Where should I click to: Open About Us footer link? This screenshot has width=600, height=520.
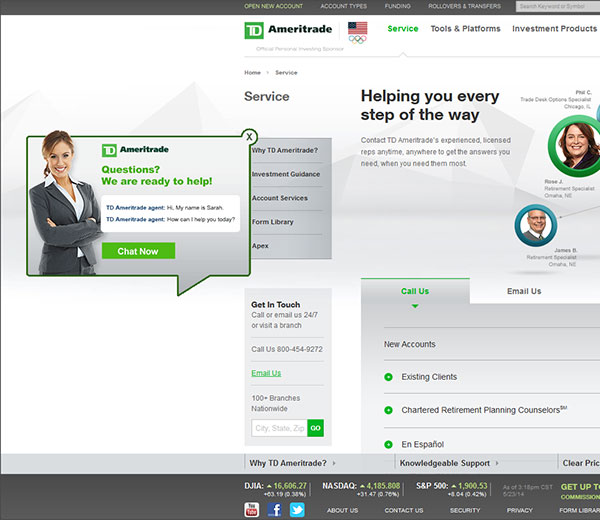coord(342,510)
